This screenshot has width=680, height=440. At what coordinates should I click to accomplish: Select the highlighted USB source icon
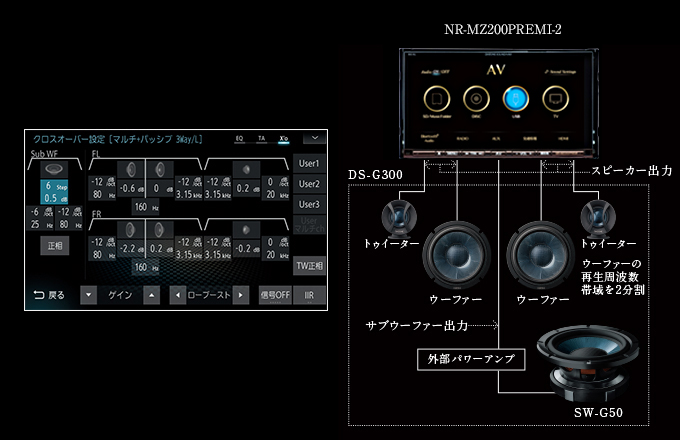pos(514,98)
